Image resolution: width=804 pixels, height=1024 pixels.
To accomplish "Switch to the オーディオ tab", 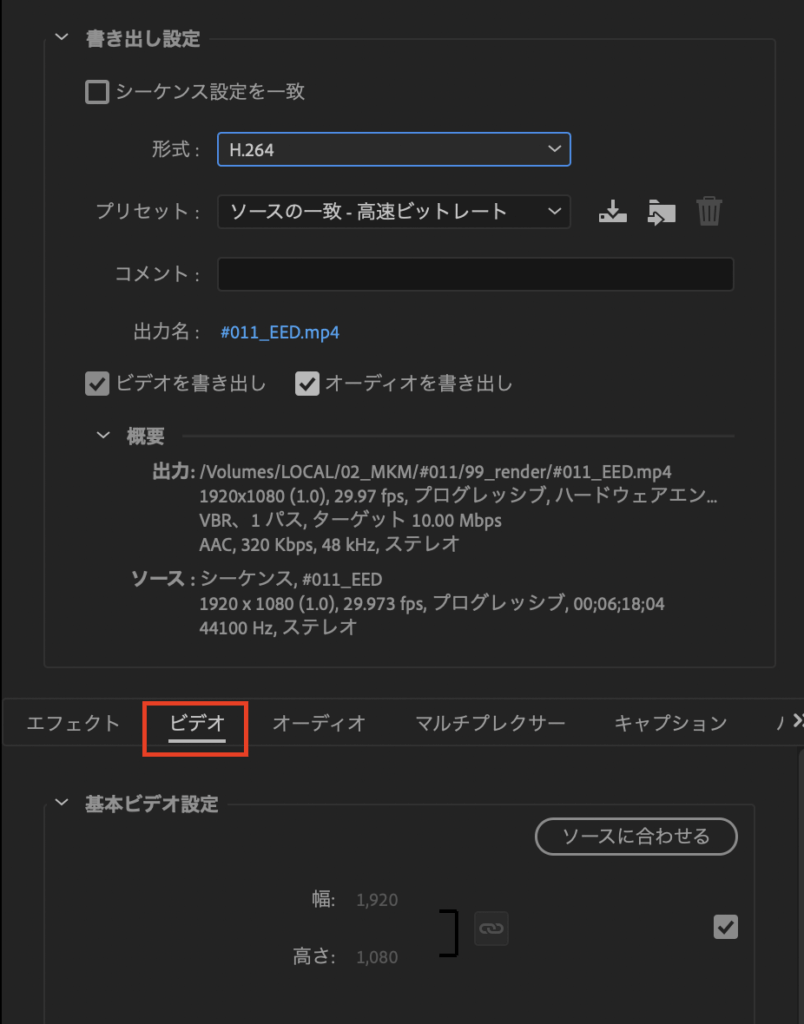I will click(x=319, y=723).
